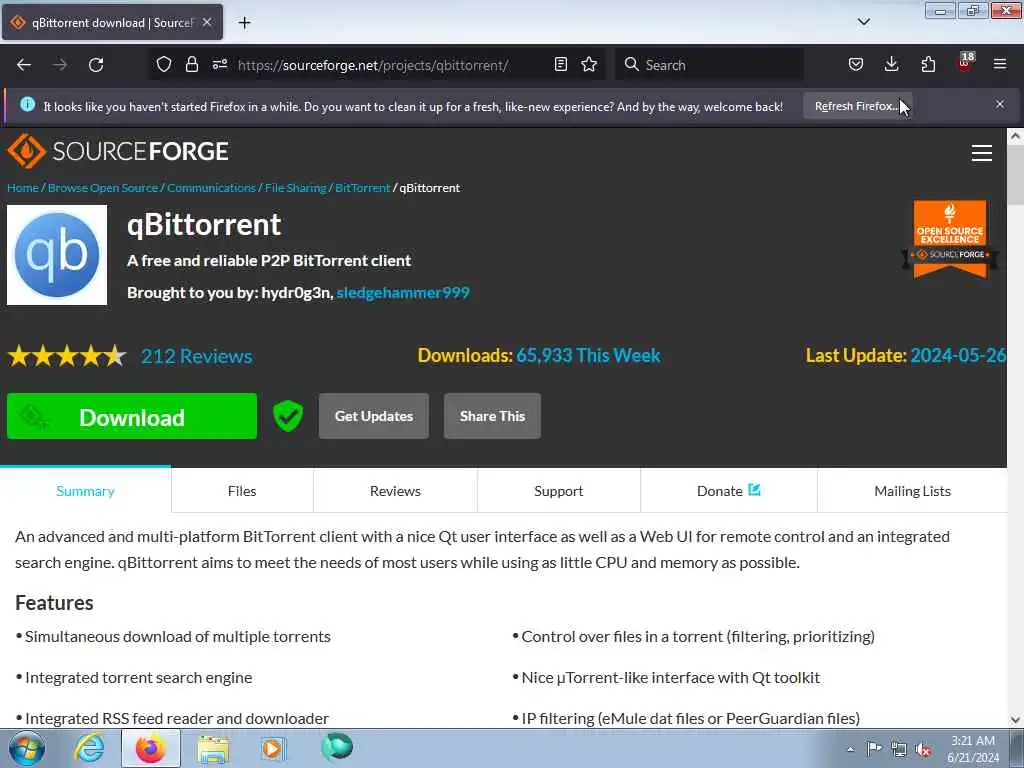Click the rating stars

[67, 356]
